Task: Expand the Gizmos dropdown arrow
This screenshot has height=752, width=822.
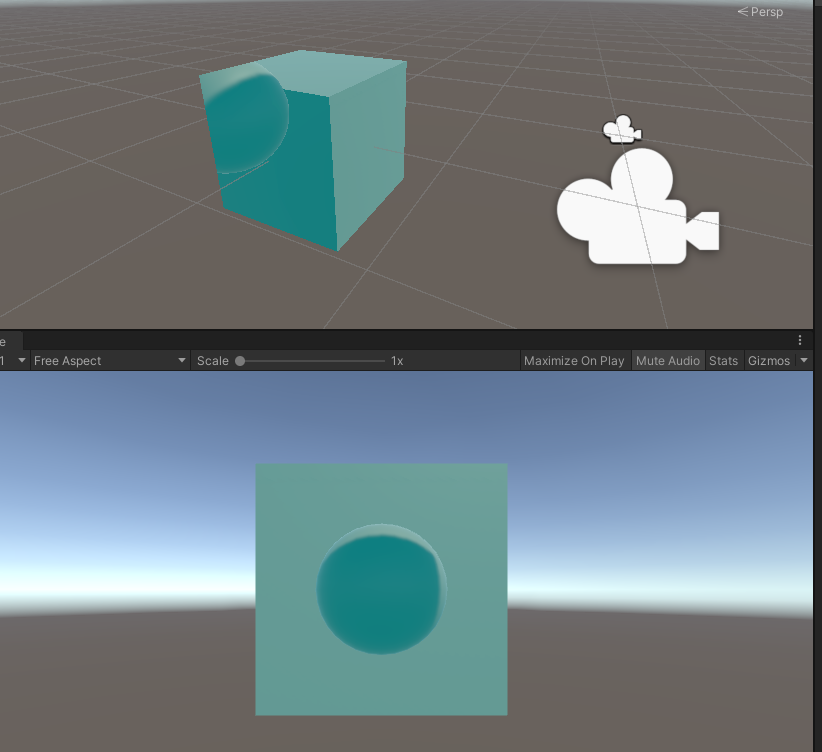Action: tap(804, 360)
